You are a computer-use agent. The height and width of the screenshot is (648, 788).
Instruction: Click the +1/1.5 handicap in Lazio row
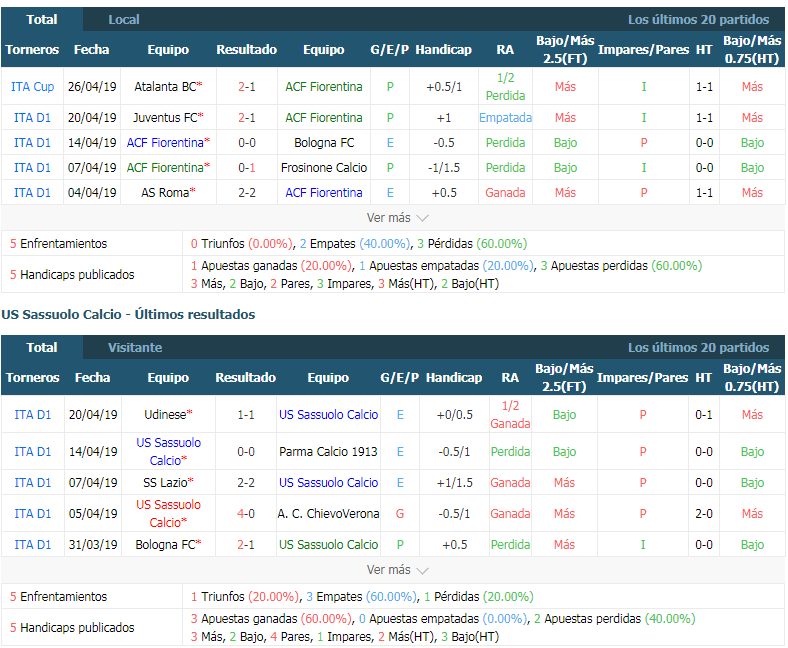[x=455, y=483]
